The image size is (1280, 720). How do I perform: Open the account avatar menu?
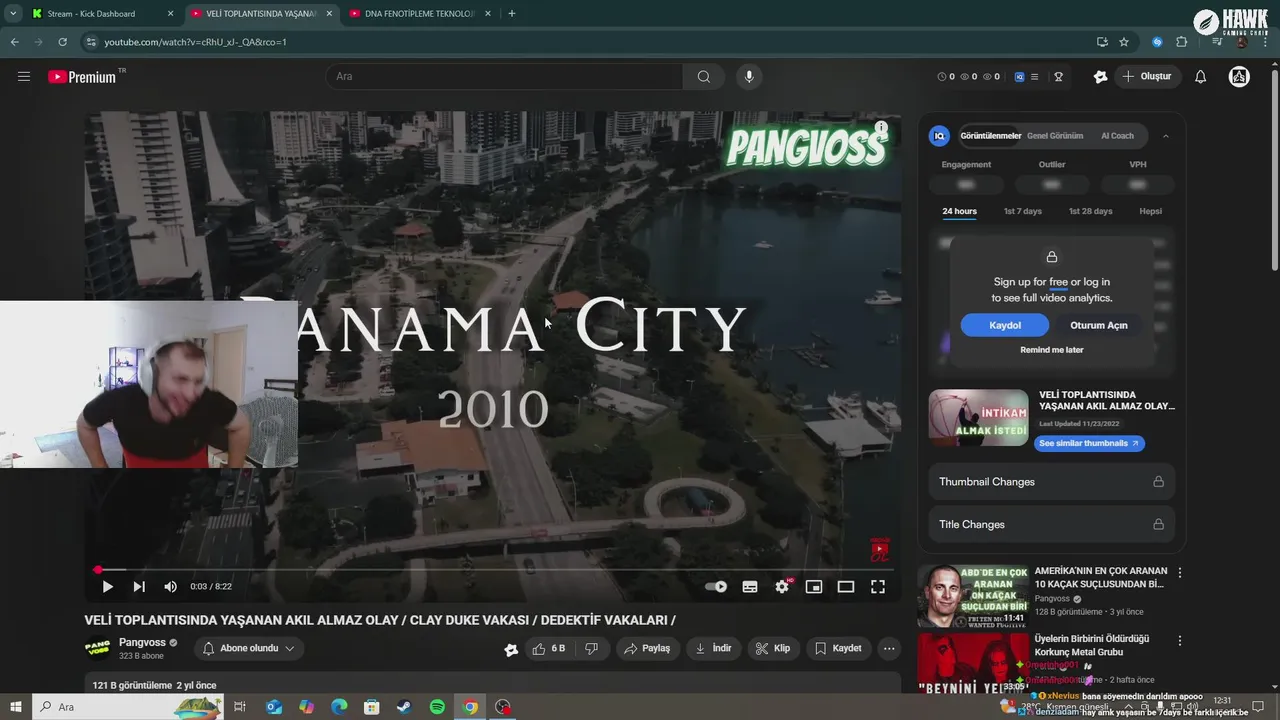[x=1239, y=77]
